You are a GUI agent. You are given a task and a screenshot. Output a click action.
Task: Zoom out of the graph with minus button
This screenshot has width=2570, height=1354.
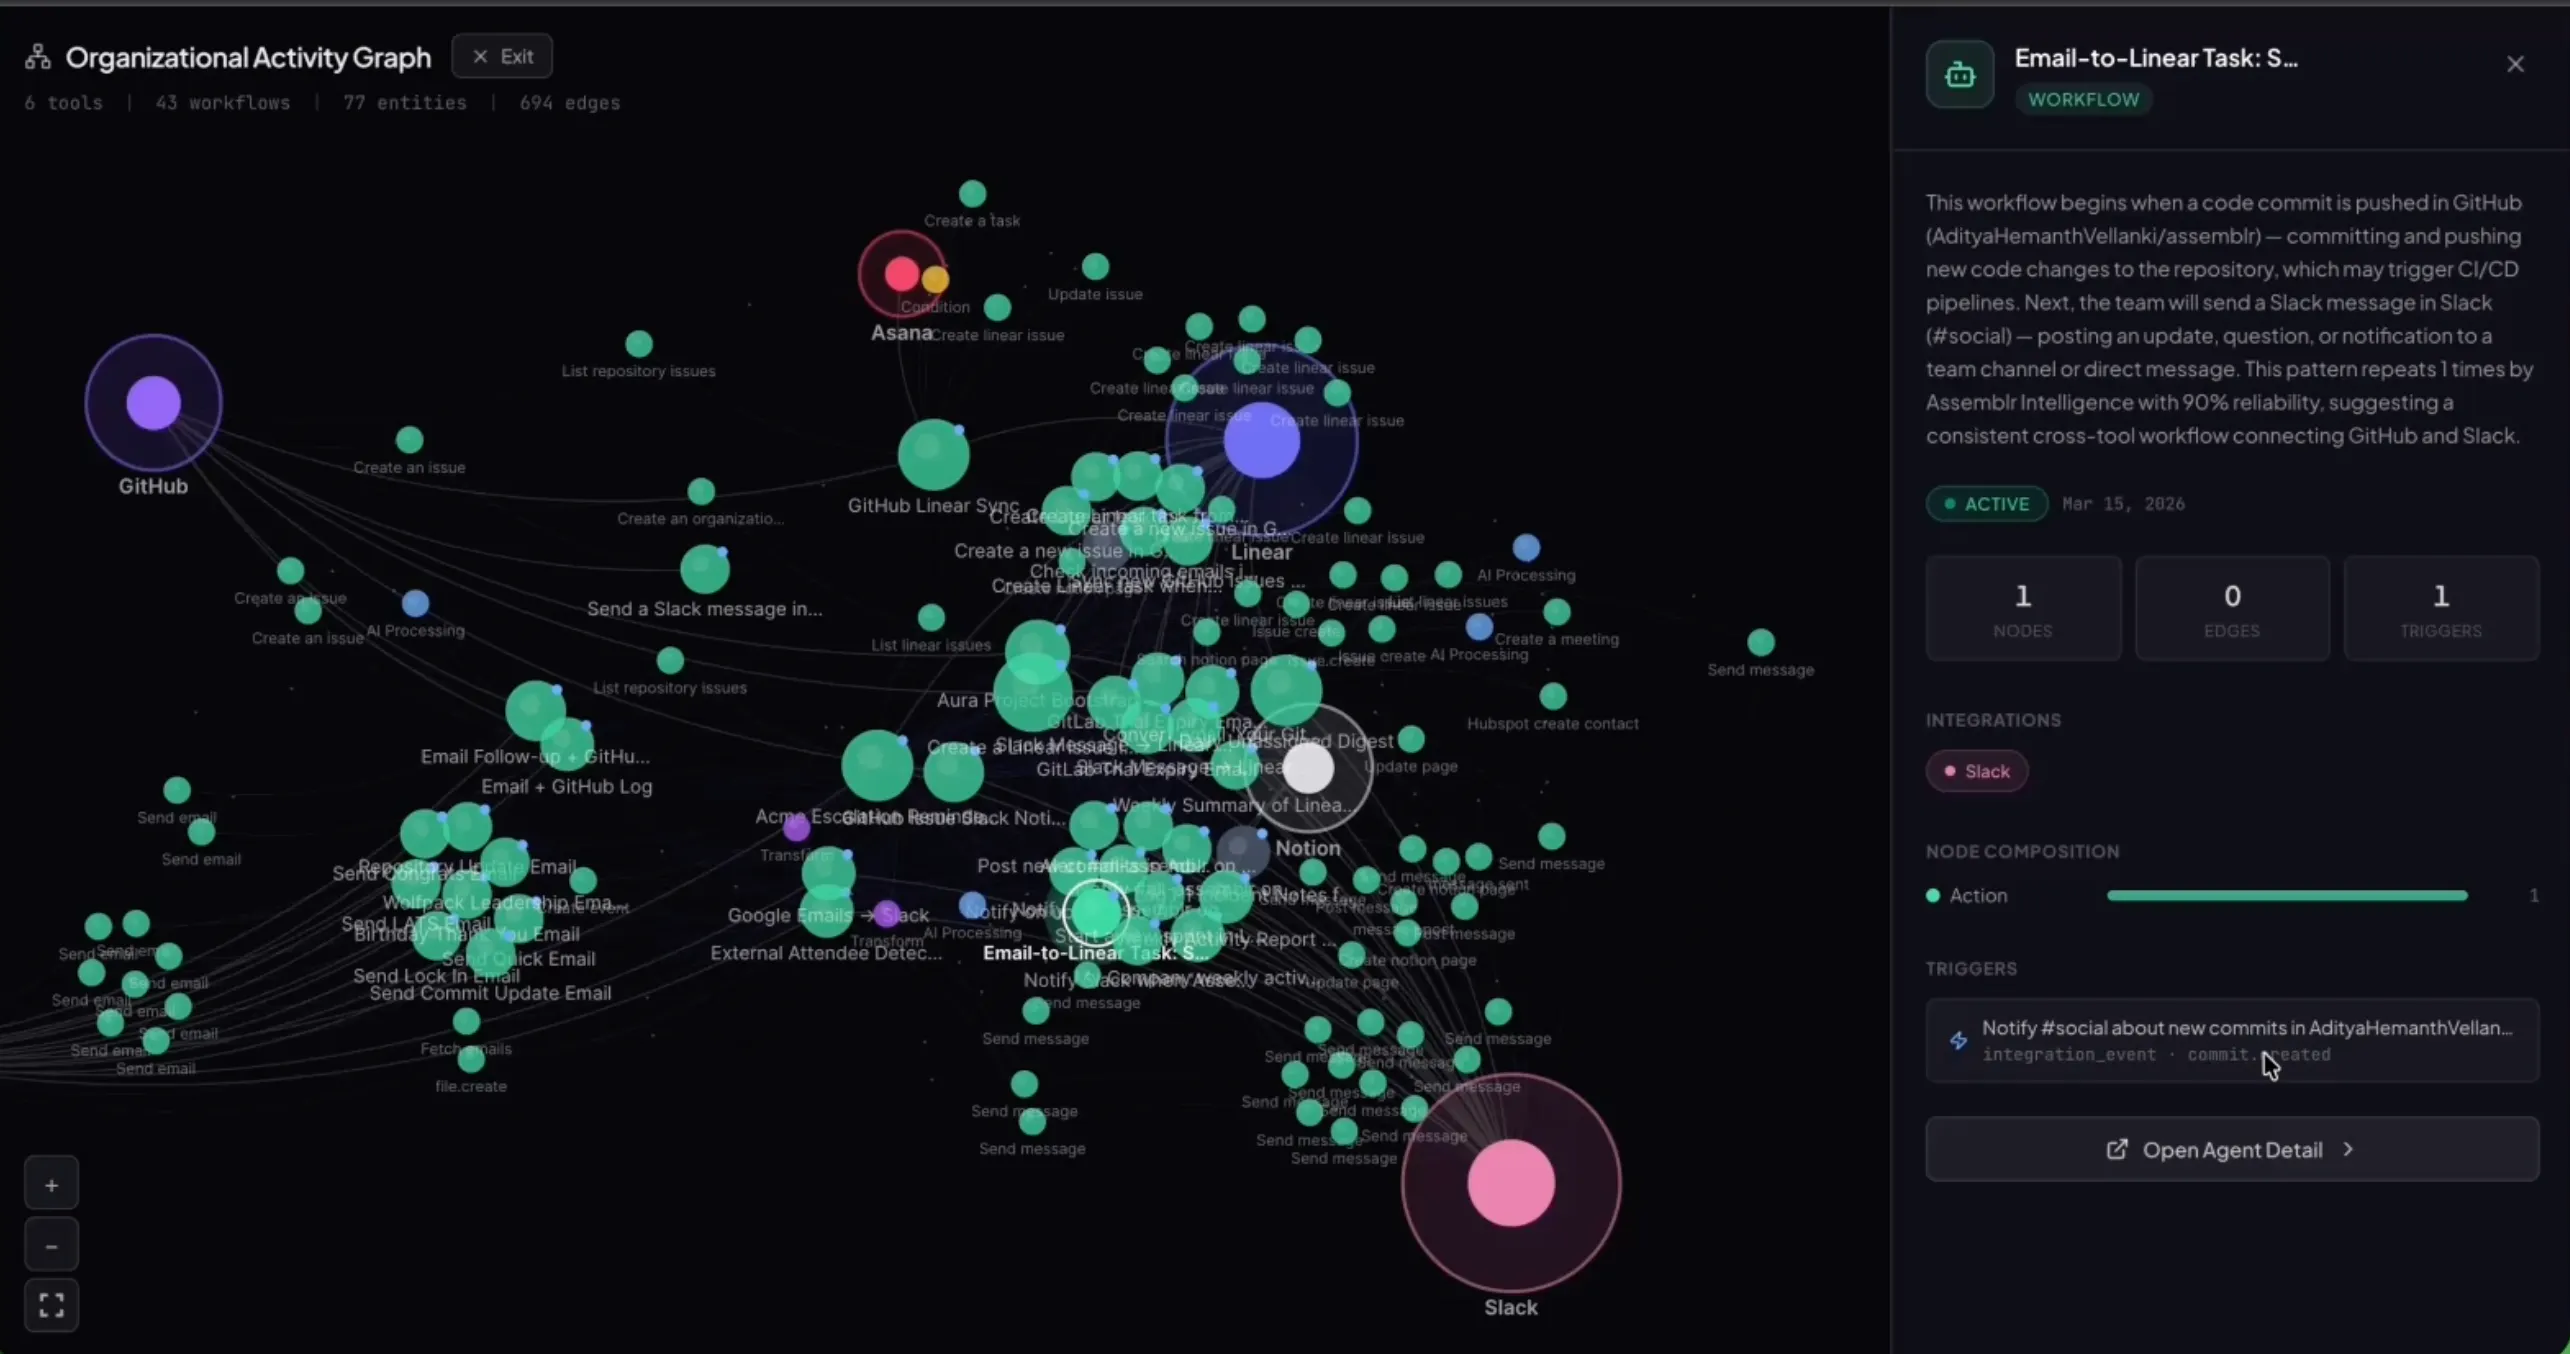[x=51, y=1246]
